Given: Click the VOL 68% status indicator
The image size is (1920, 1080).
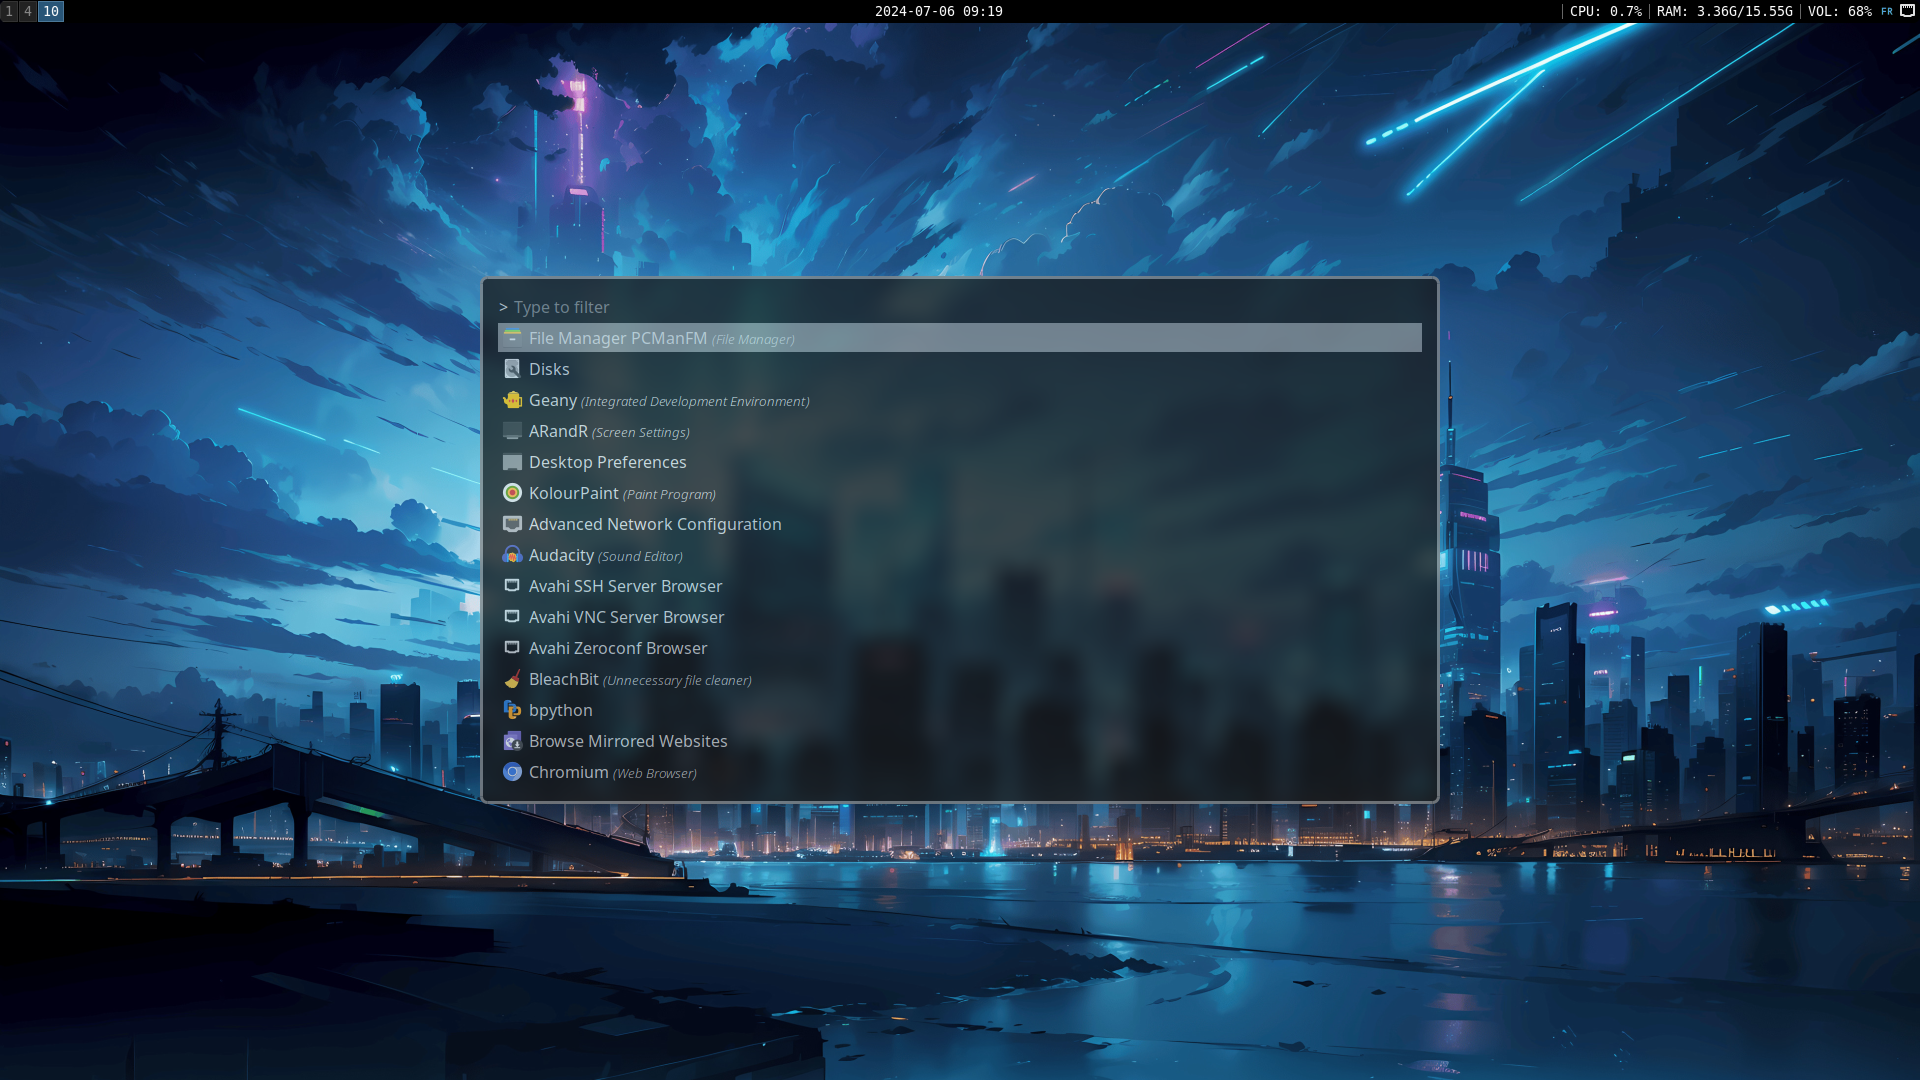Looking at the screenshot, I should click(1839, 11).
